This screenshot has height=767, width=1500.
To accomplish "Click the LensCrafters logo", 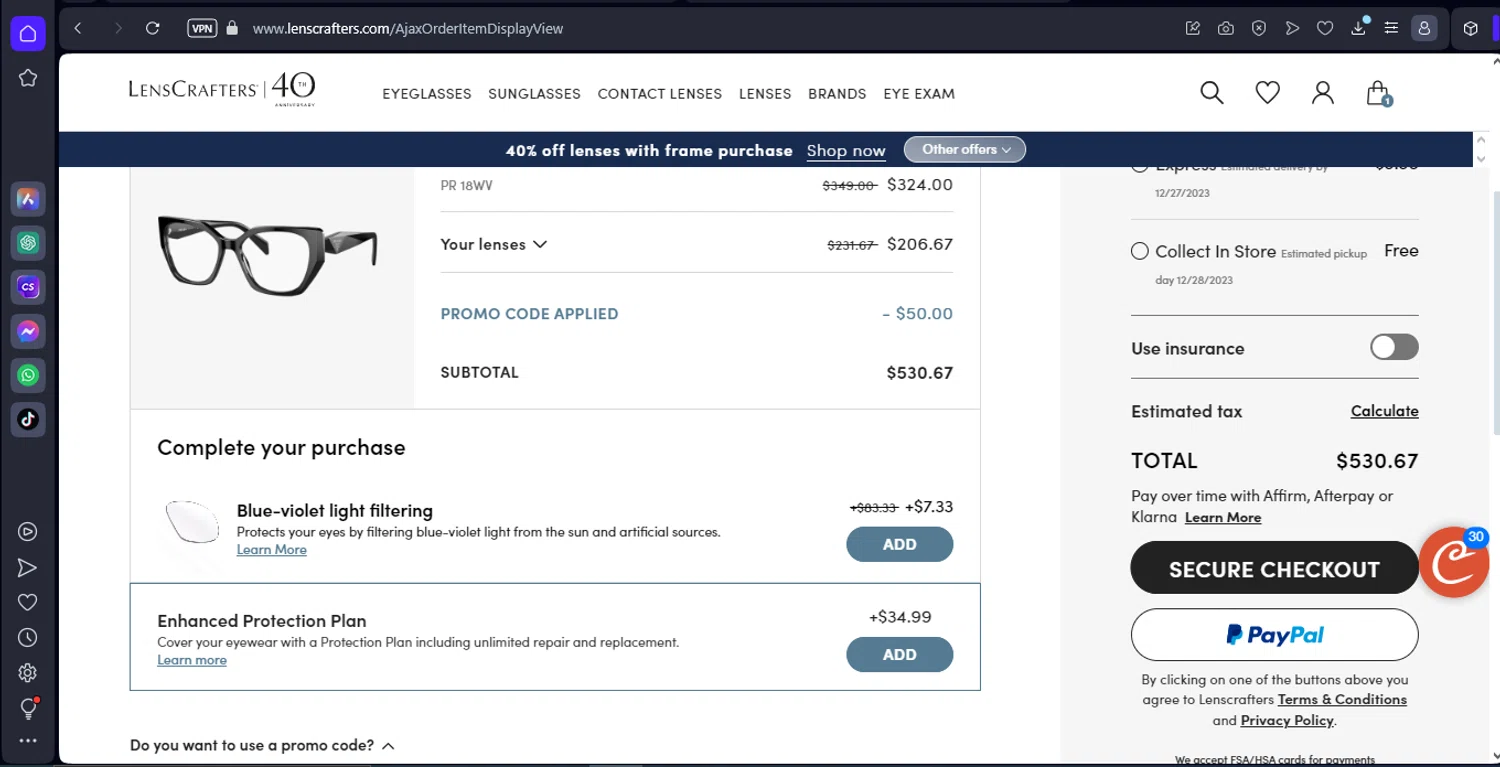I will coord(222,89).
